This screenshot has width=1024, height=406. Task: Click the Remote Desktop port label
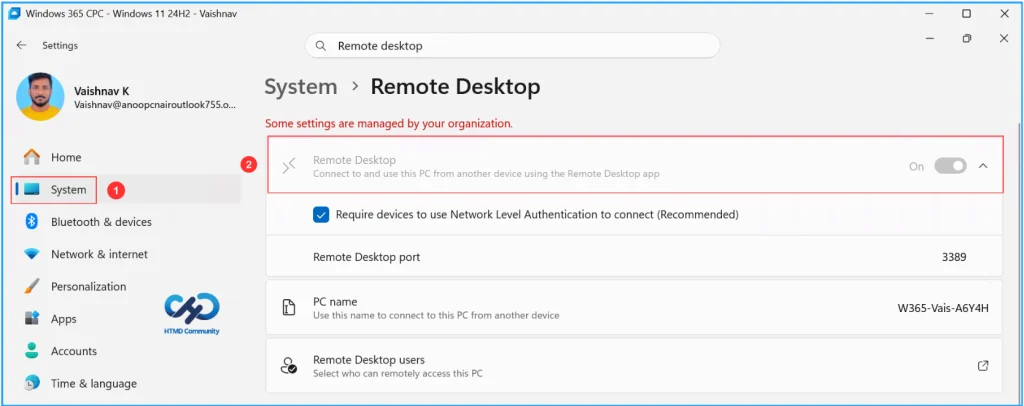[366, 257]
